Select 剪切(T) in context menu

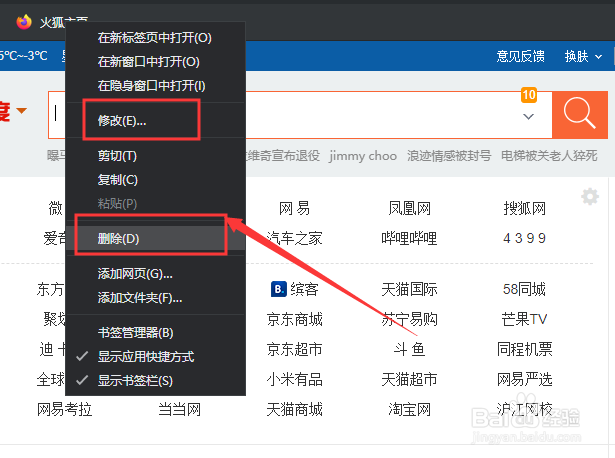156,156
